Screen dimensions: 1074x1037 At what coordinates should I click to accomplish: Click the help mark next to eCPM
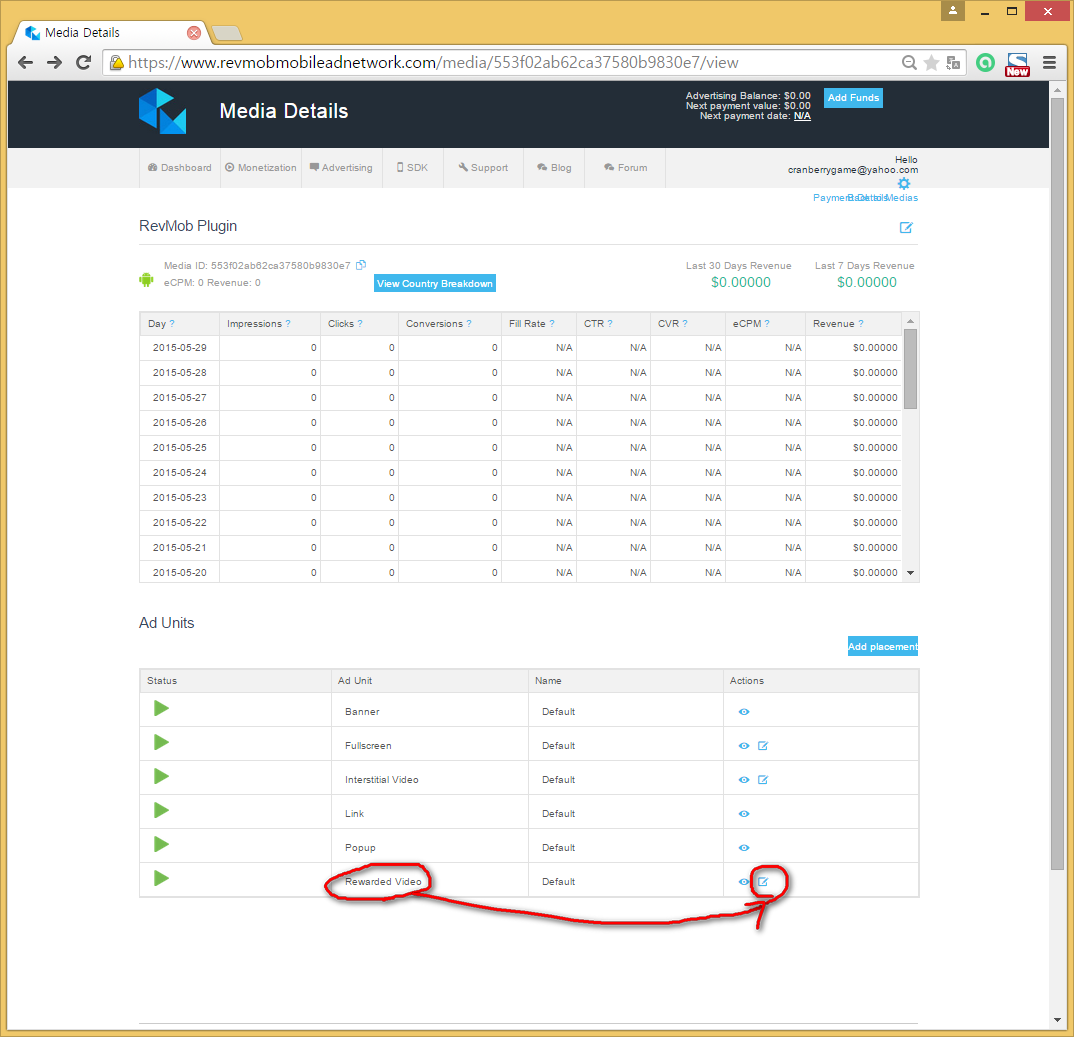coord(767,324)
